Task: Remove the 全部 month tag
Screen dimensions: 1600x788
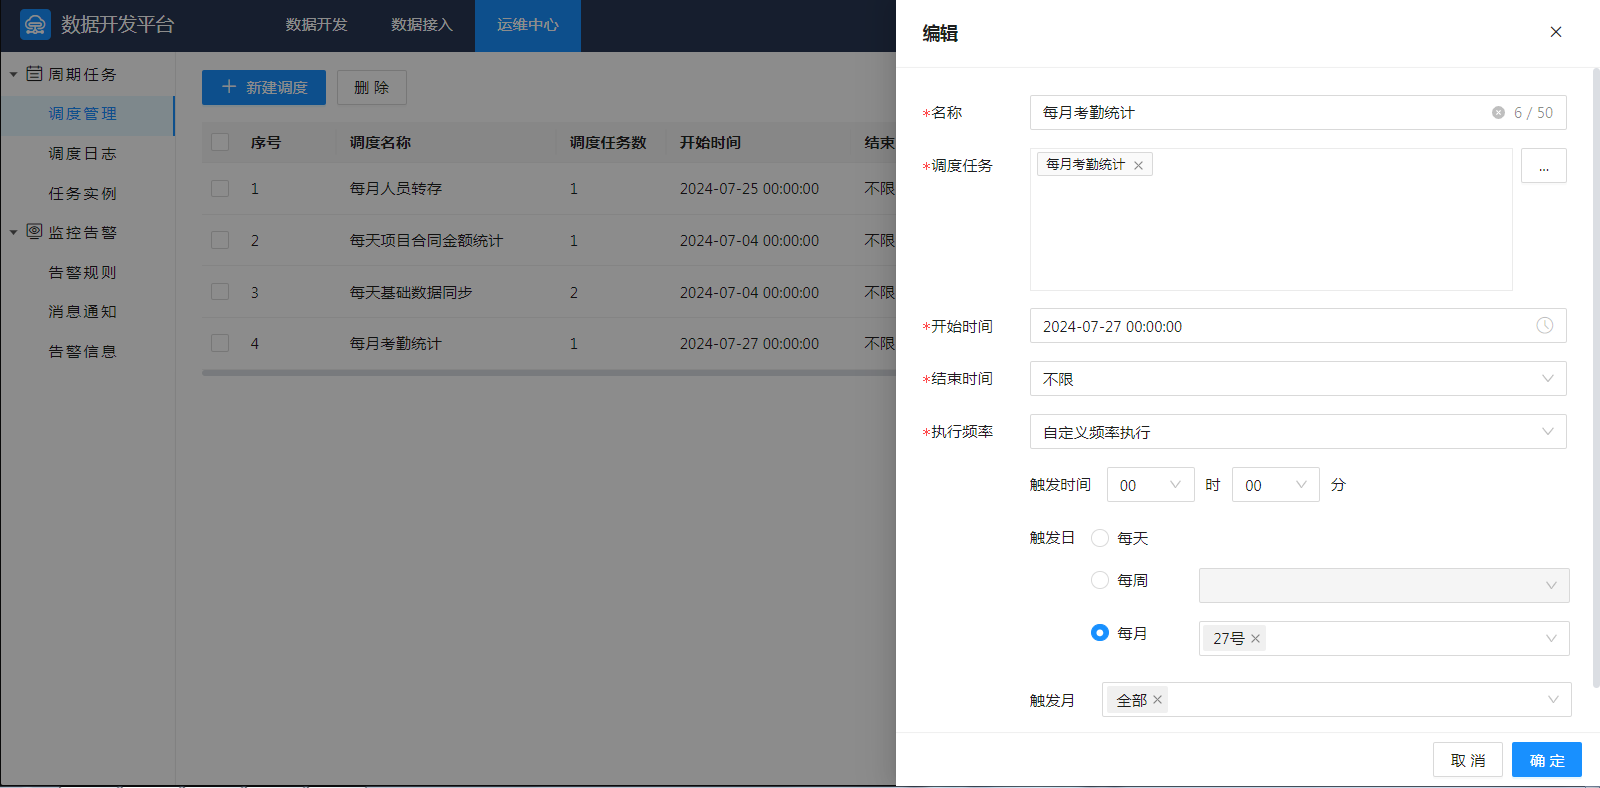Action: (1157, 700)
